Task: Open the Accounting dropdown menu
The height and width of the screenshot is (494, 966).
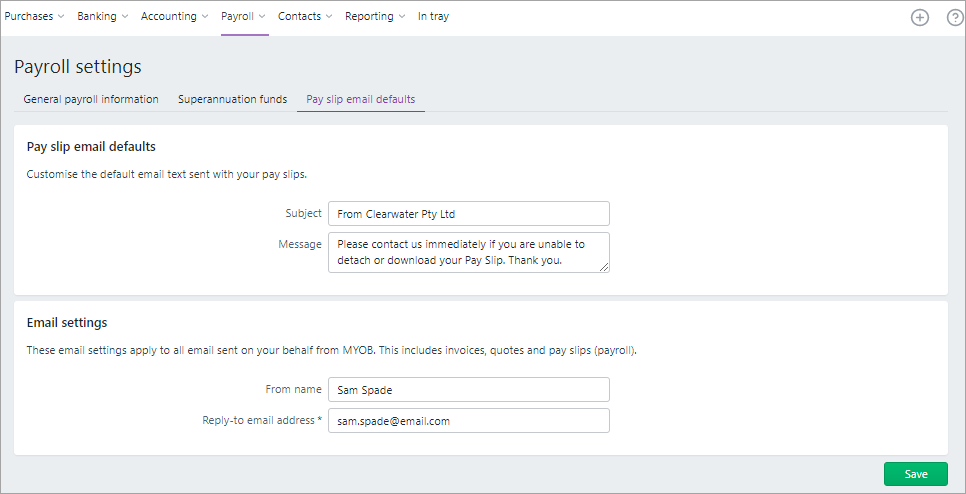Action: tap(175, 16)
